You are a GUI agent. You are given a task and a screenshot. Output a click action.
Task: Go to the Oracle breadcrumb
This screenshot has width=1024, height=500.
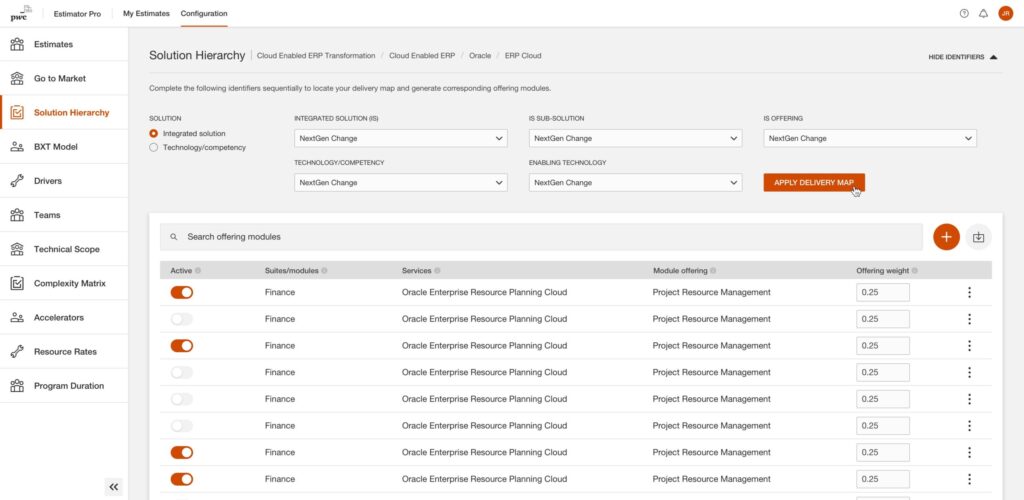(x=480, y=55)
